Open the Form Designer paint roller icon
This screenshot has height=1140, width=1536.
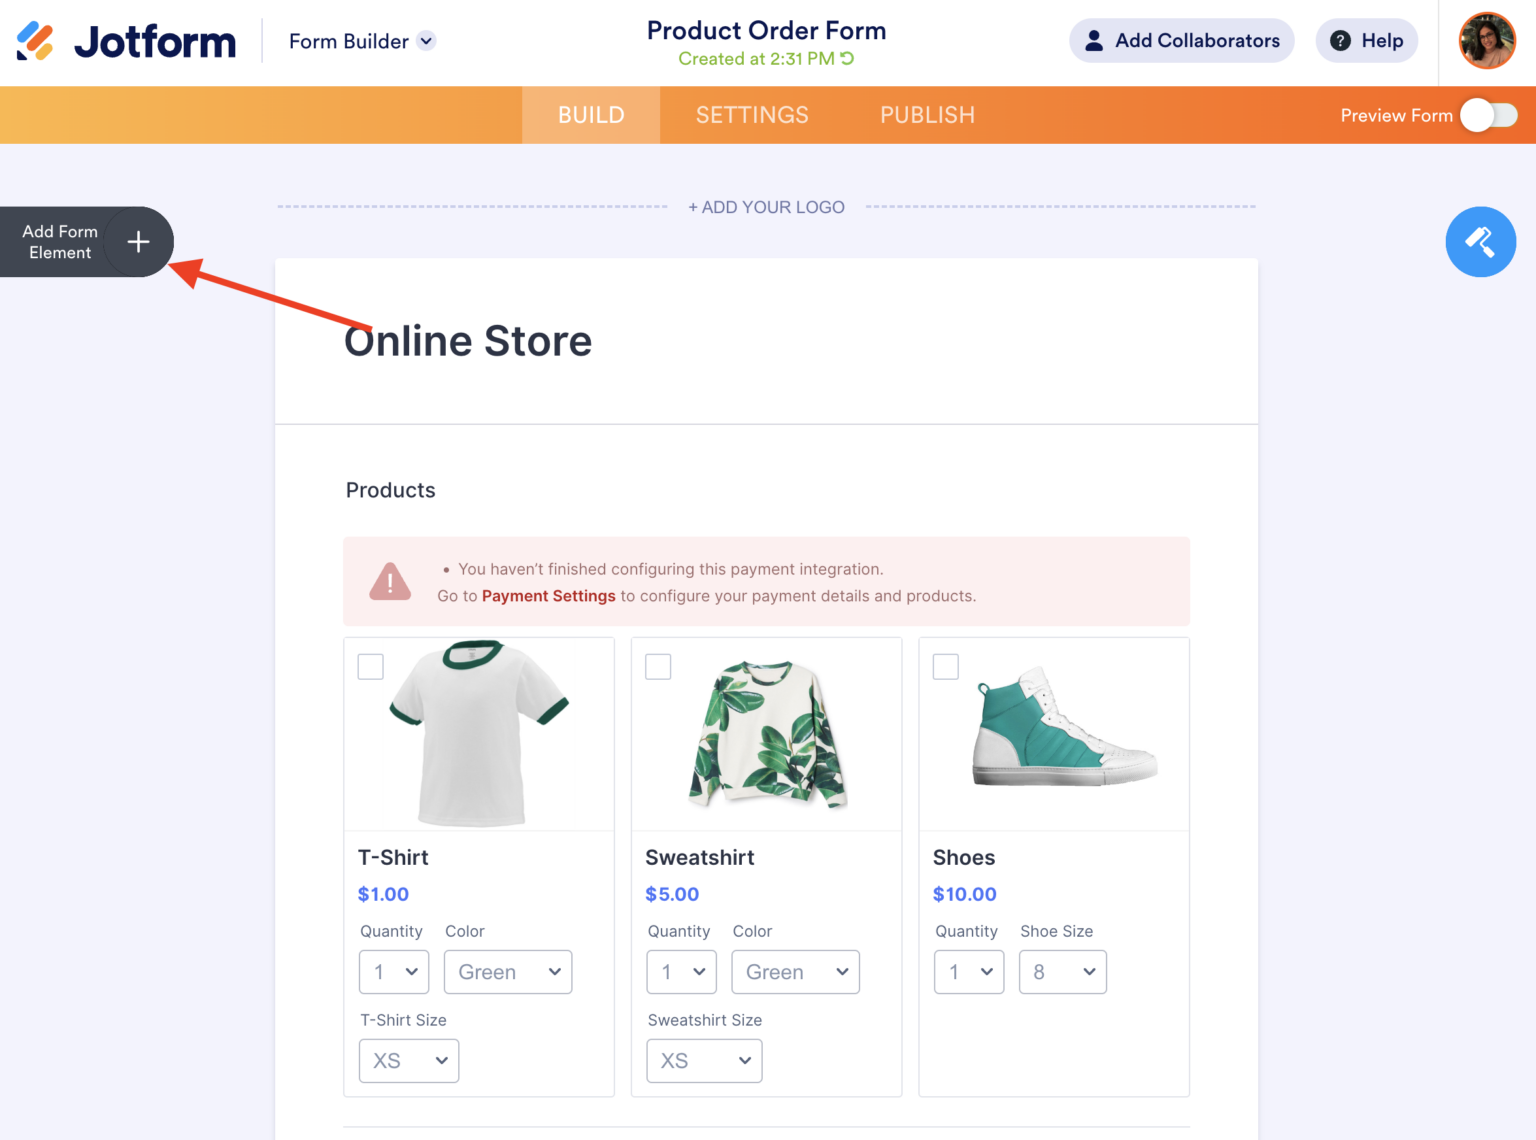(x=1481, y=241)
